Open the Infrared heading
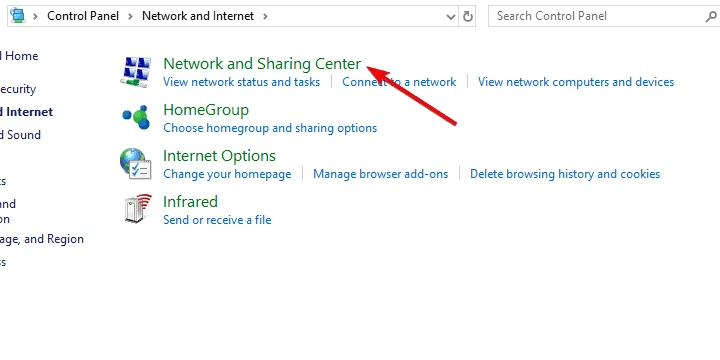The width and height of the screenshot is (720, 360). point(191,202)
